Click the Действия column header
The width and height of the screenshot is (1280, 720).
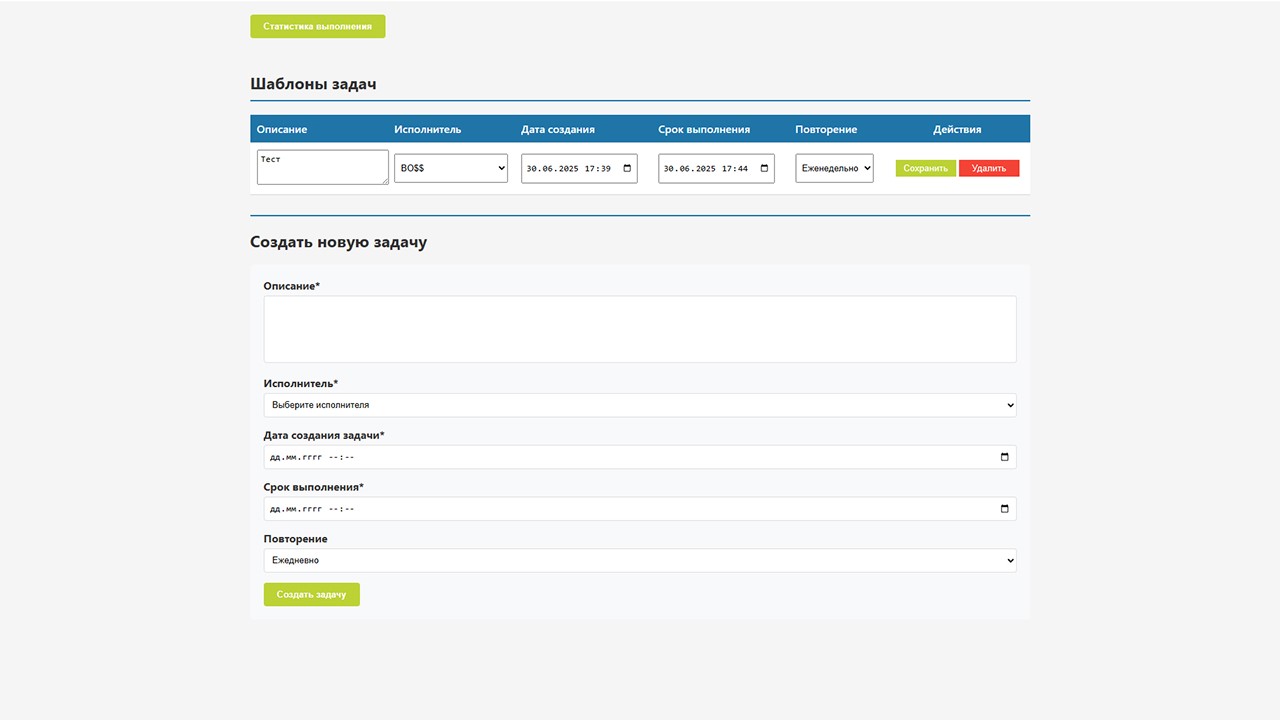[x=957, y=129]
